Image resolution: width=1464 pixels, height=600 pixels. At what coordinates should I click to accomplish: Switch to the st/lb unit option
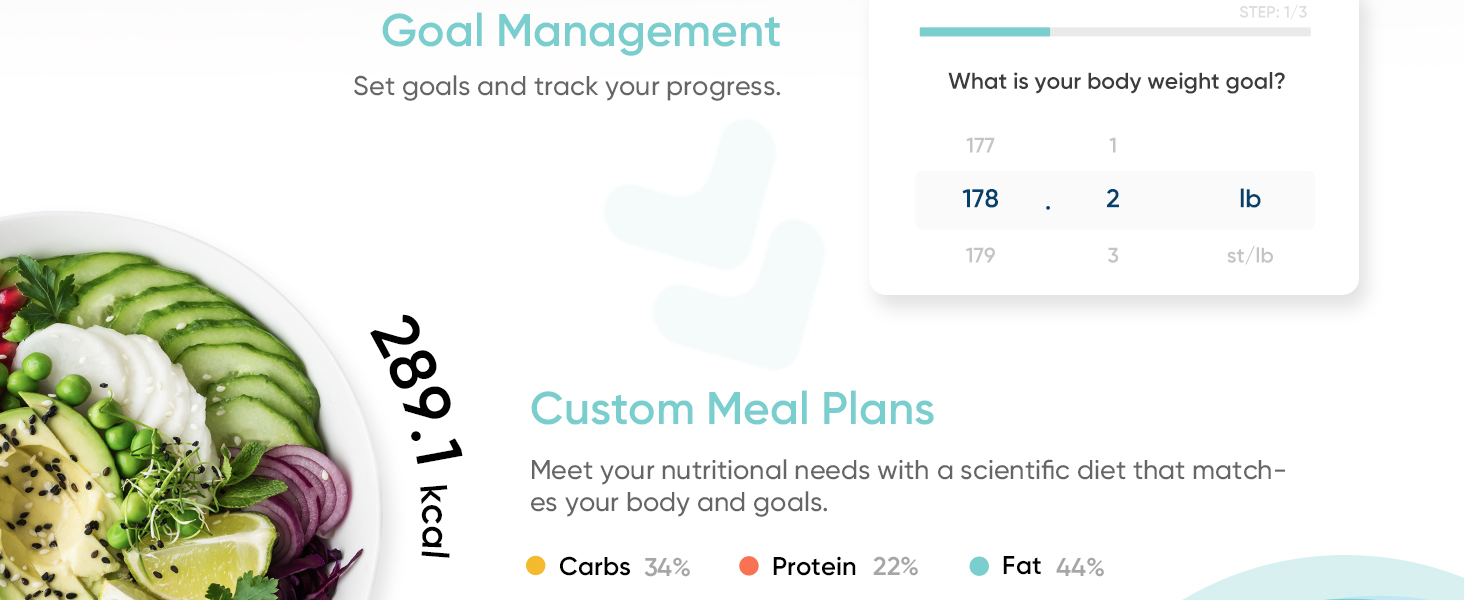[x=1248, y=255]
